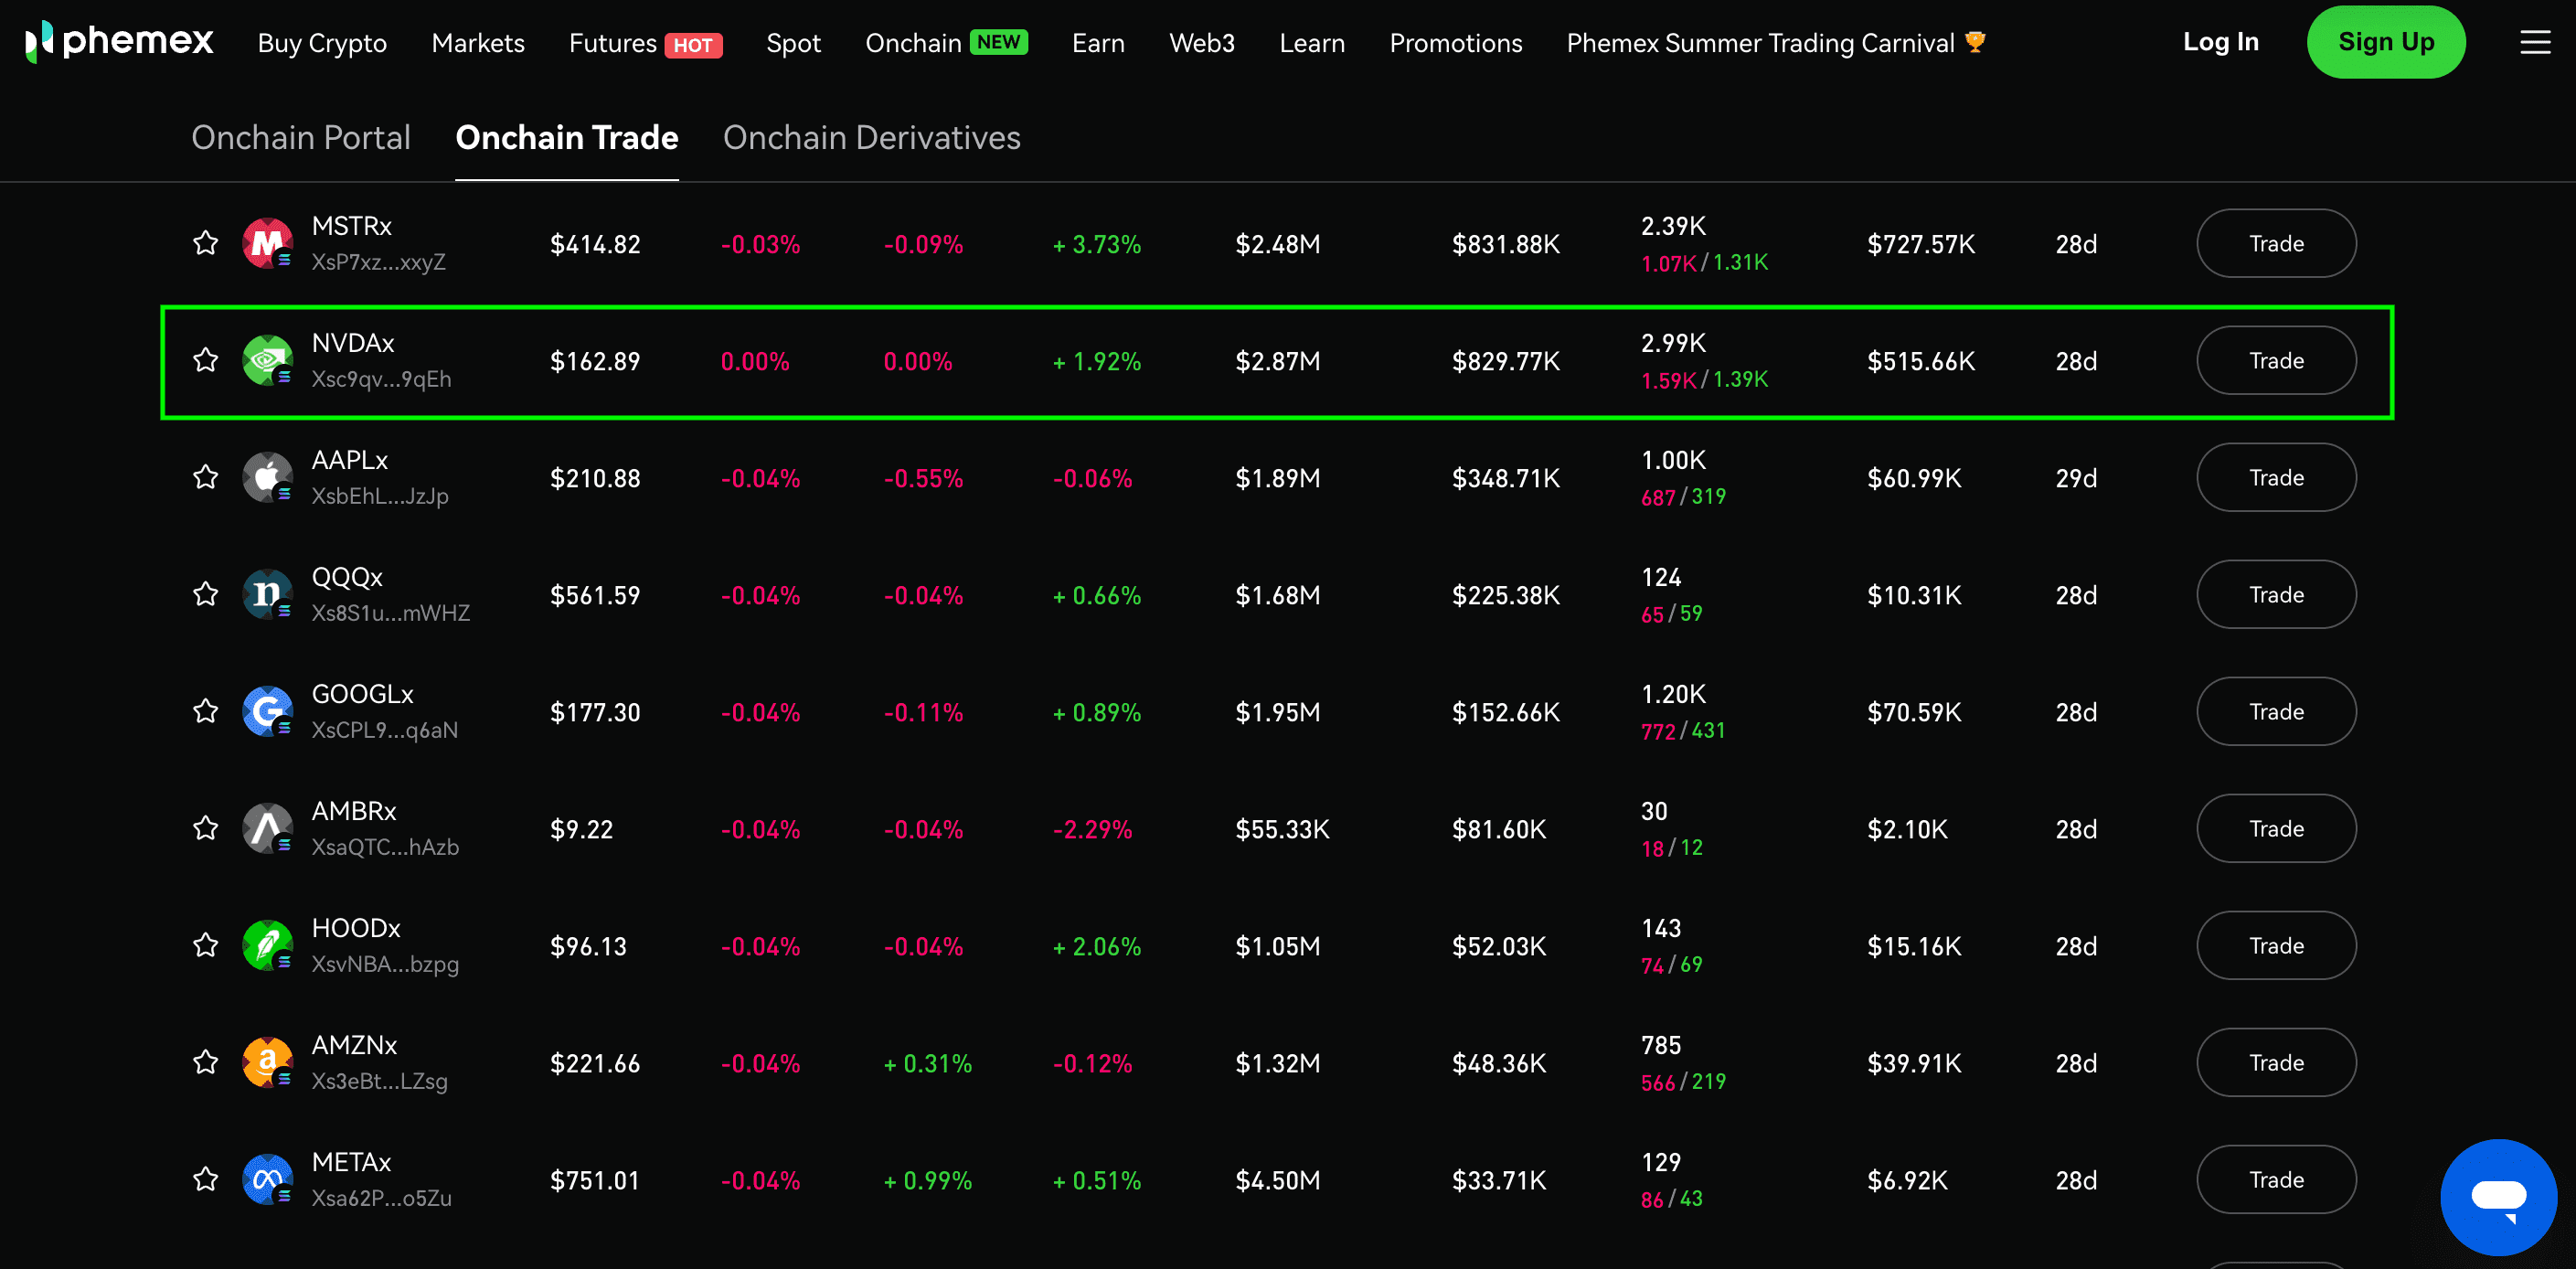The height and width of the screenshot is (1269, 2576).
Task: Click the AMBRx price $9.22
Action: click(x=581, y=829)
